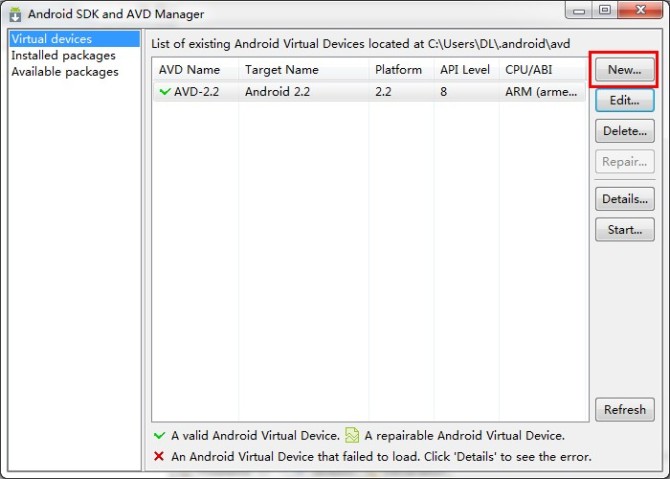Click the Android SDK title bar icon
Viewport: 670px width, 479px height.
15,14
